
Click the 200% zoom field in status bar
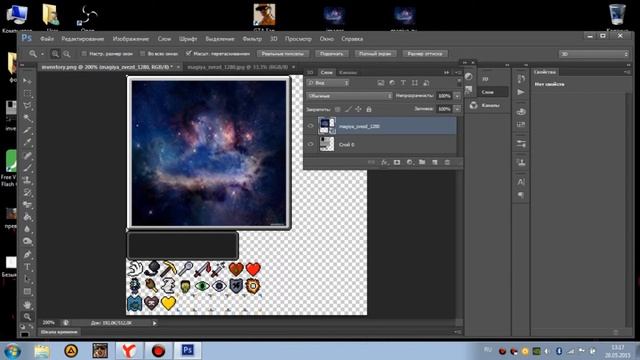point(49,323)
